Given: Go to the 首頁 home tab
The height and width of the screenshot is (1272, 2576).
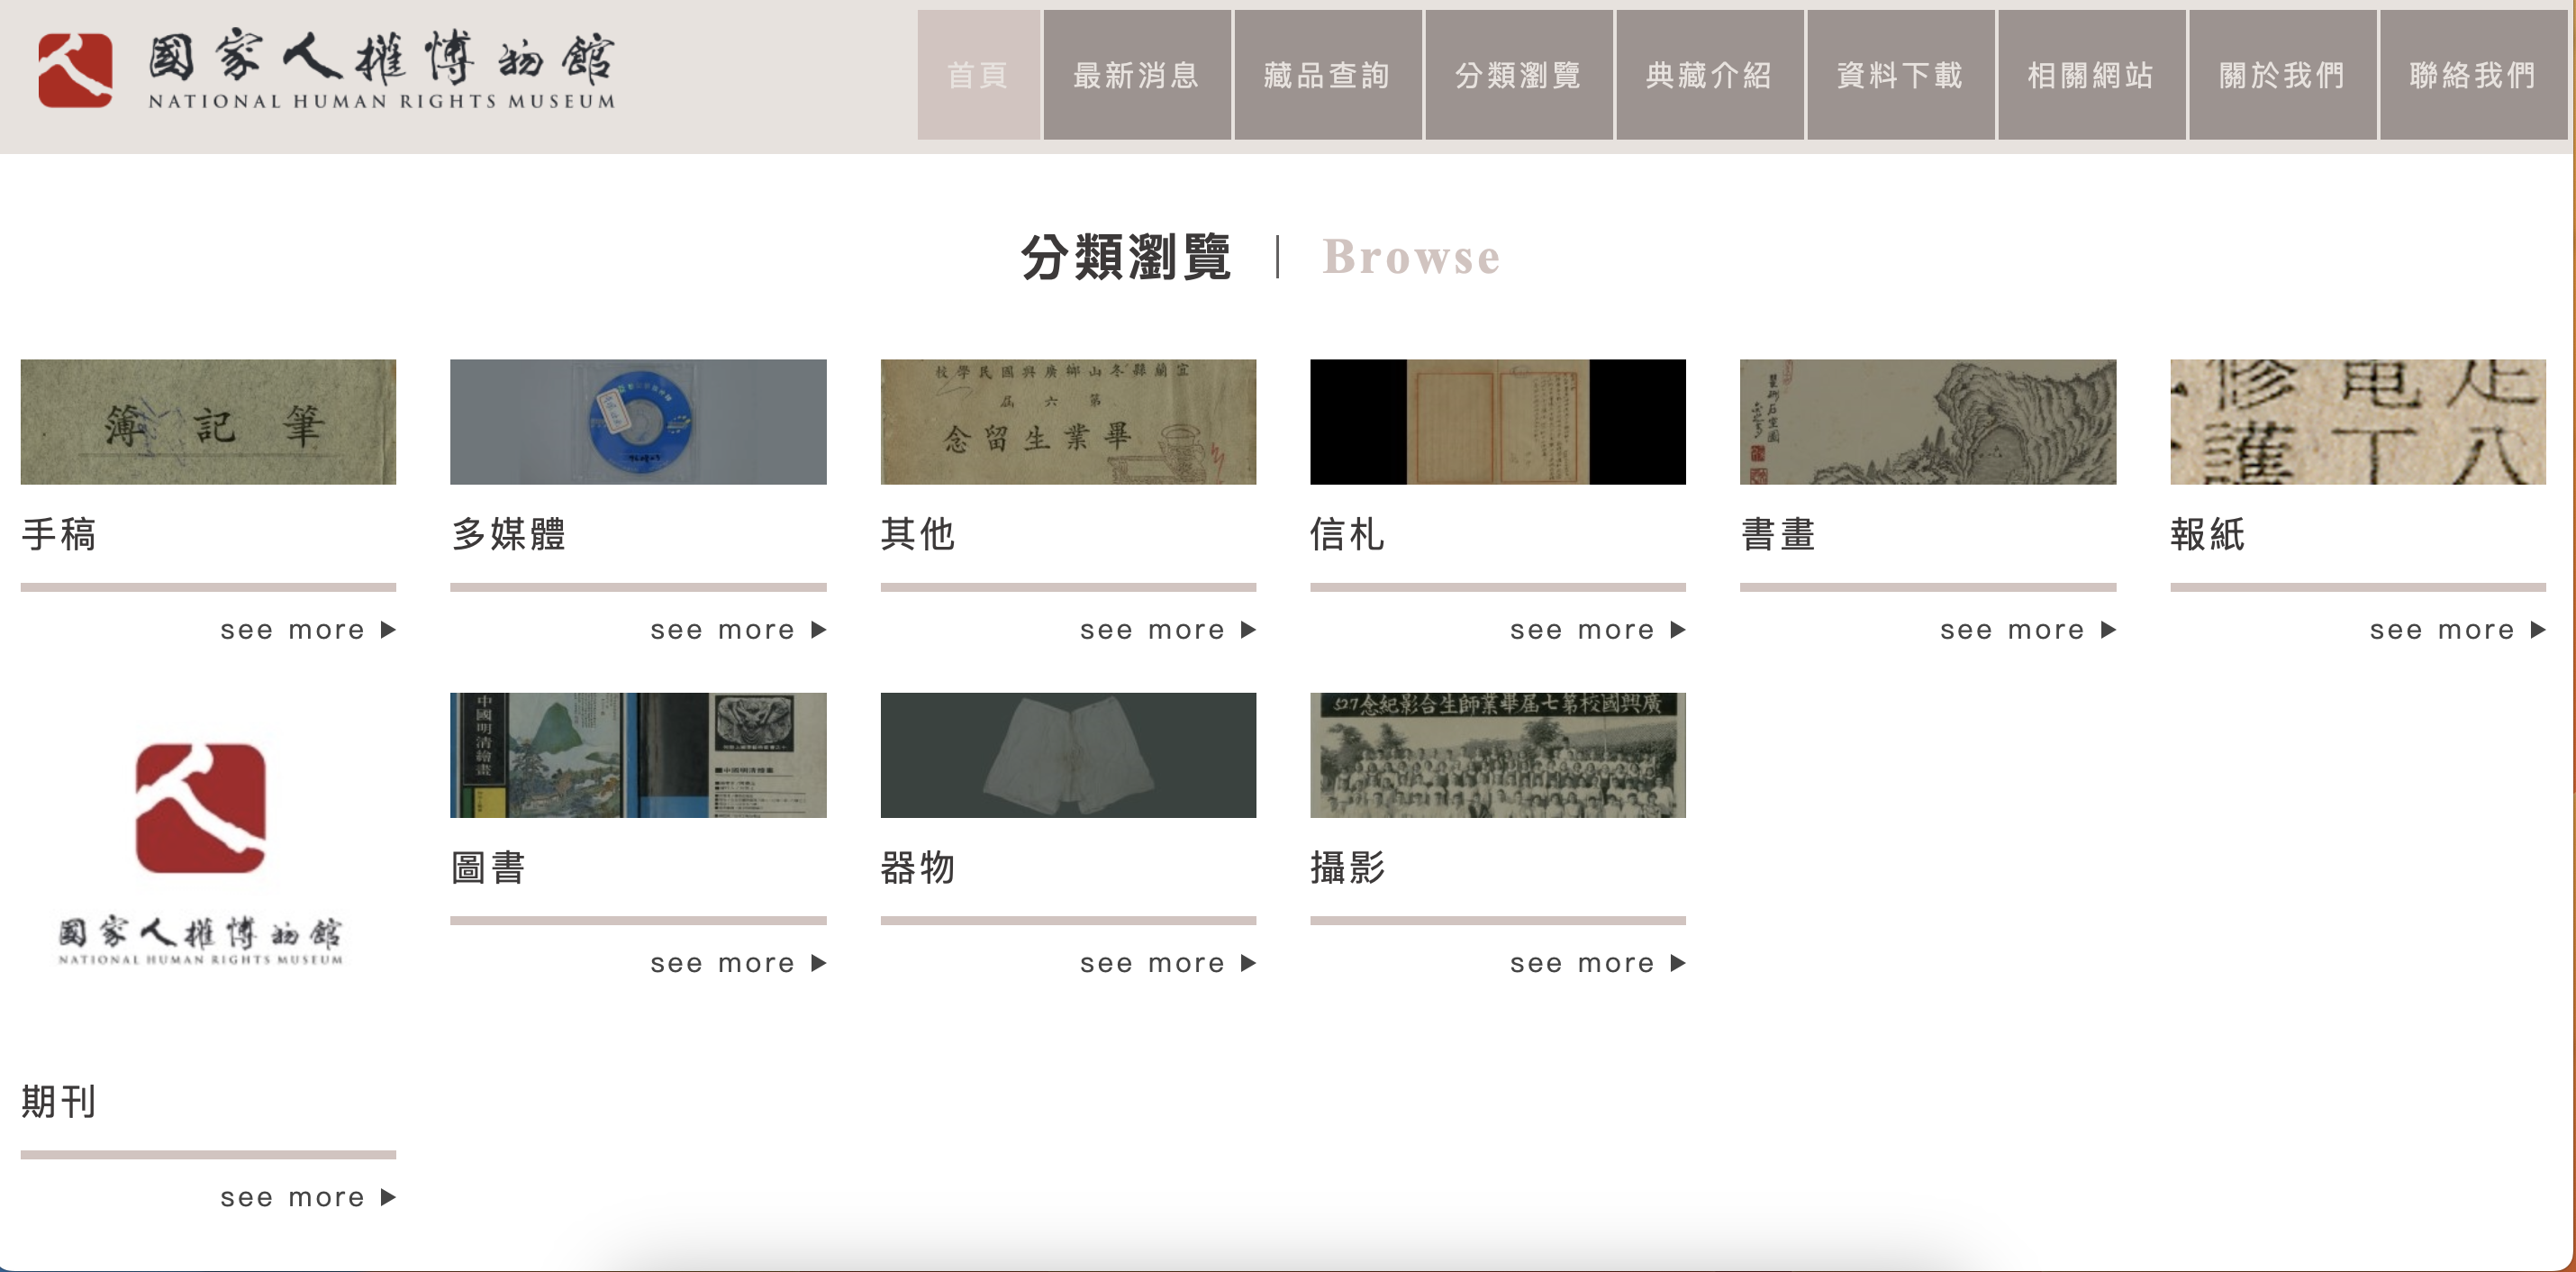Looking at the screenshot, I should (x=978, y=75).
